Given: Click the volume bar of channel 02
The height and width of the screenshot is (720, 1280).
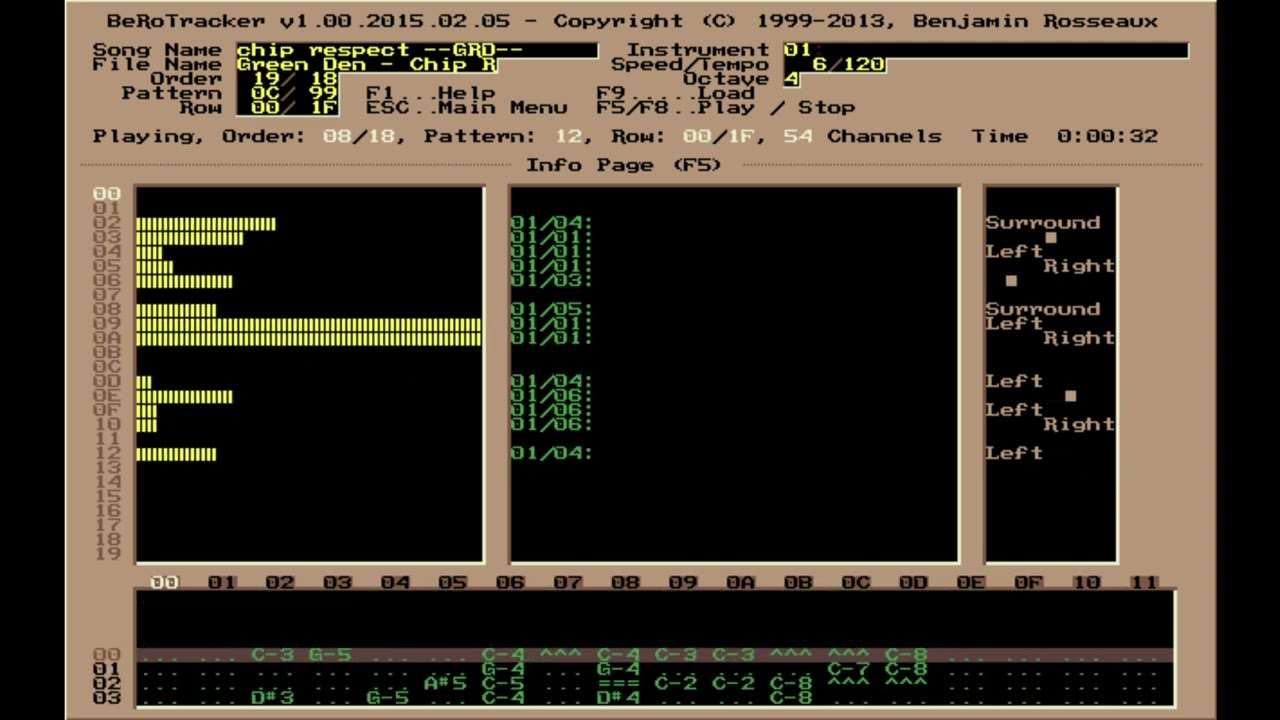Looking at the screenshot, I should (x=206, y=223).
